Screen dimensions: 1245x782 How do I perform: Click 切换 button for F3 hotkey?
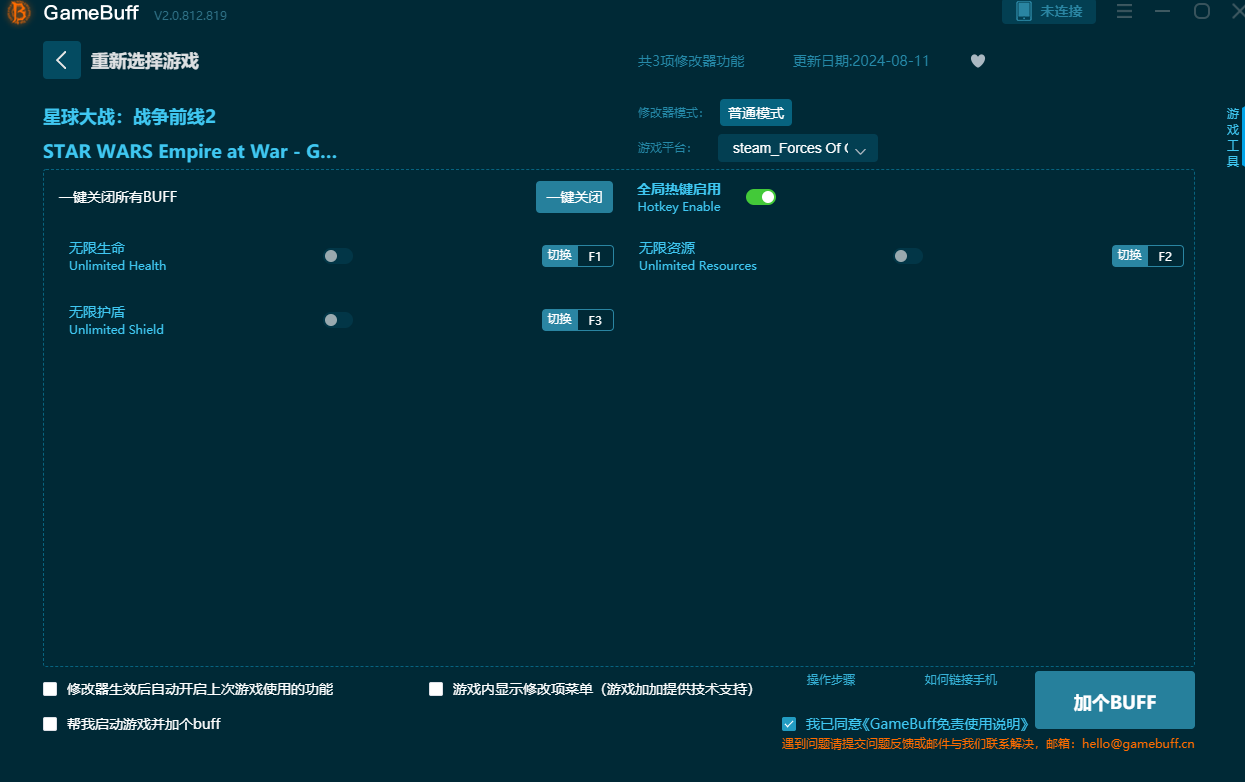pyautogui.click(x=560, y=320)
